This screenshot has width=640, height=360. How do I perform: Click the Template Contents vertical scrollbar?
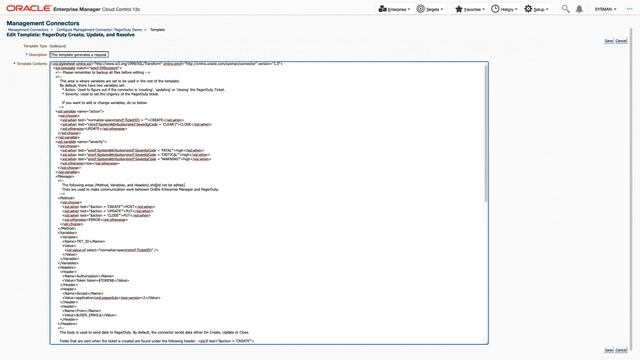[x=486, y=133]
